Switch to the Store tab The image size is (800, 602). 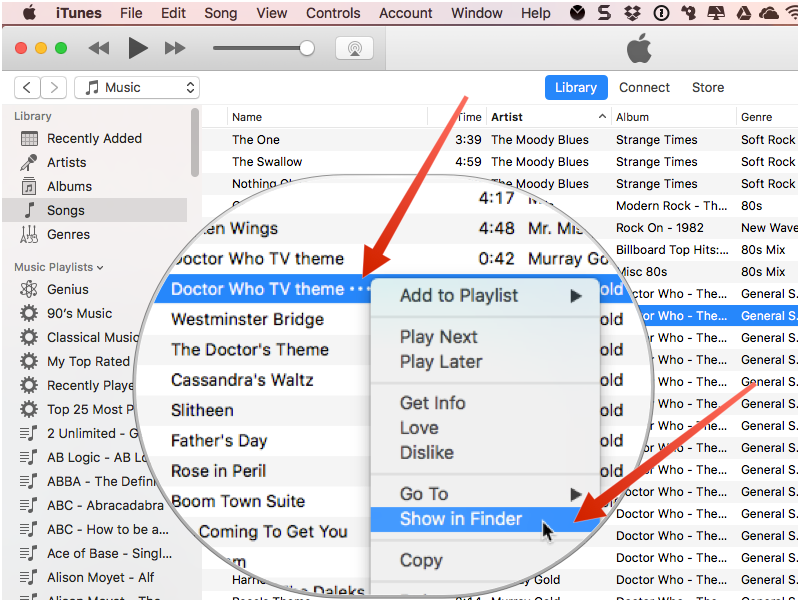click(x=707, y=87)
